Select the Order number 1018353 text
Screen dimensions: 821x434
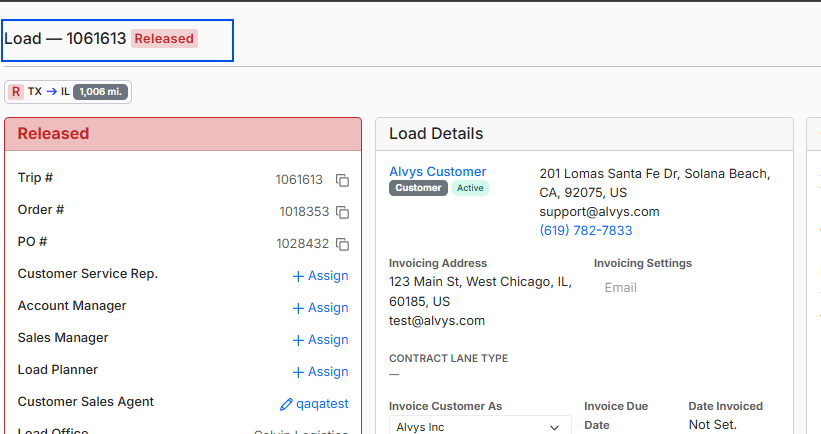click(x=304, y=212)
